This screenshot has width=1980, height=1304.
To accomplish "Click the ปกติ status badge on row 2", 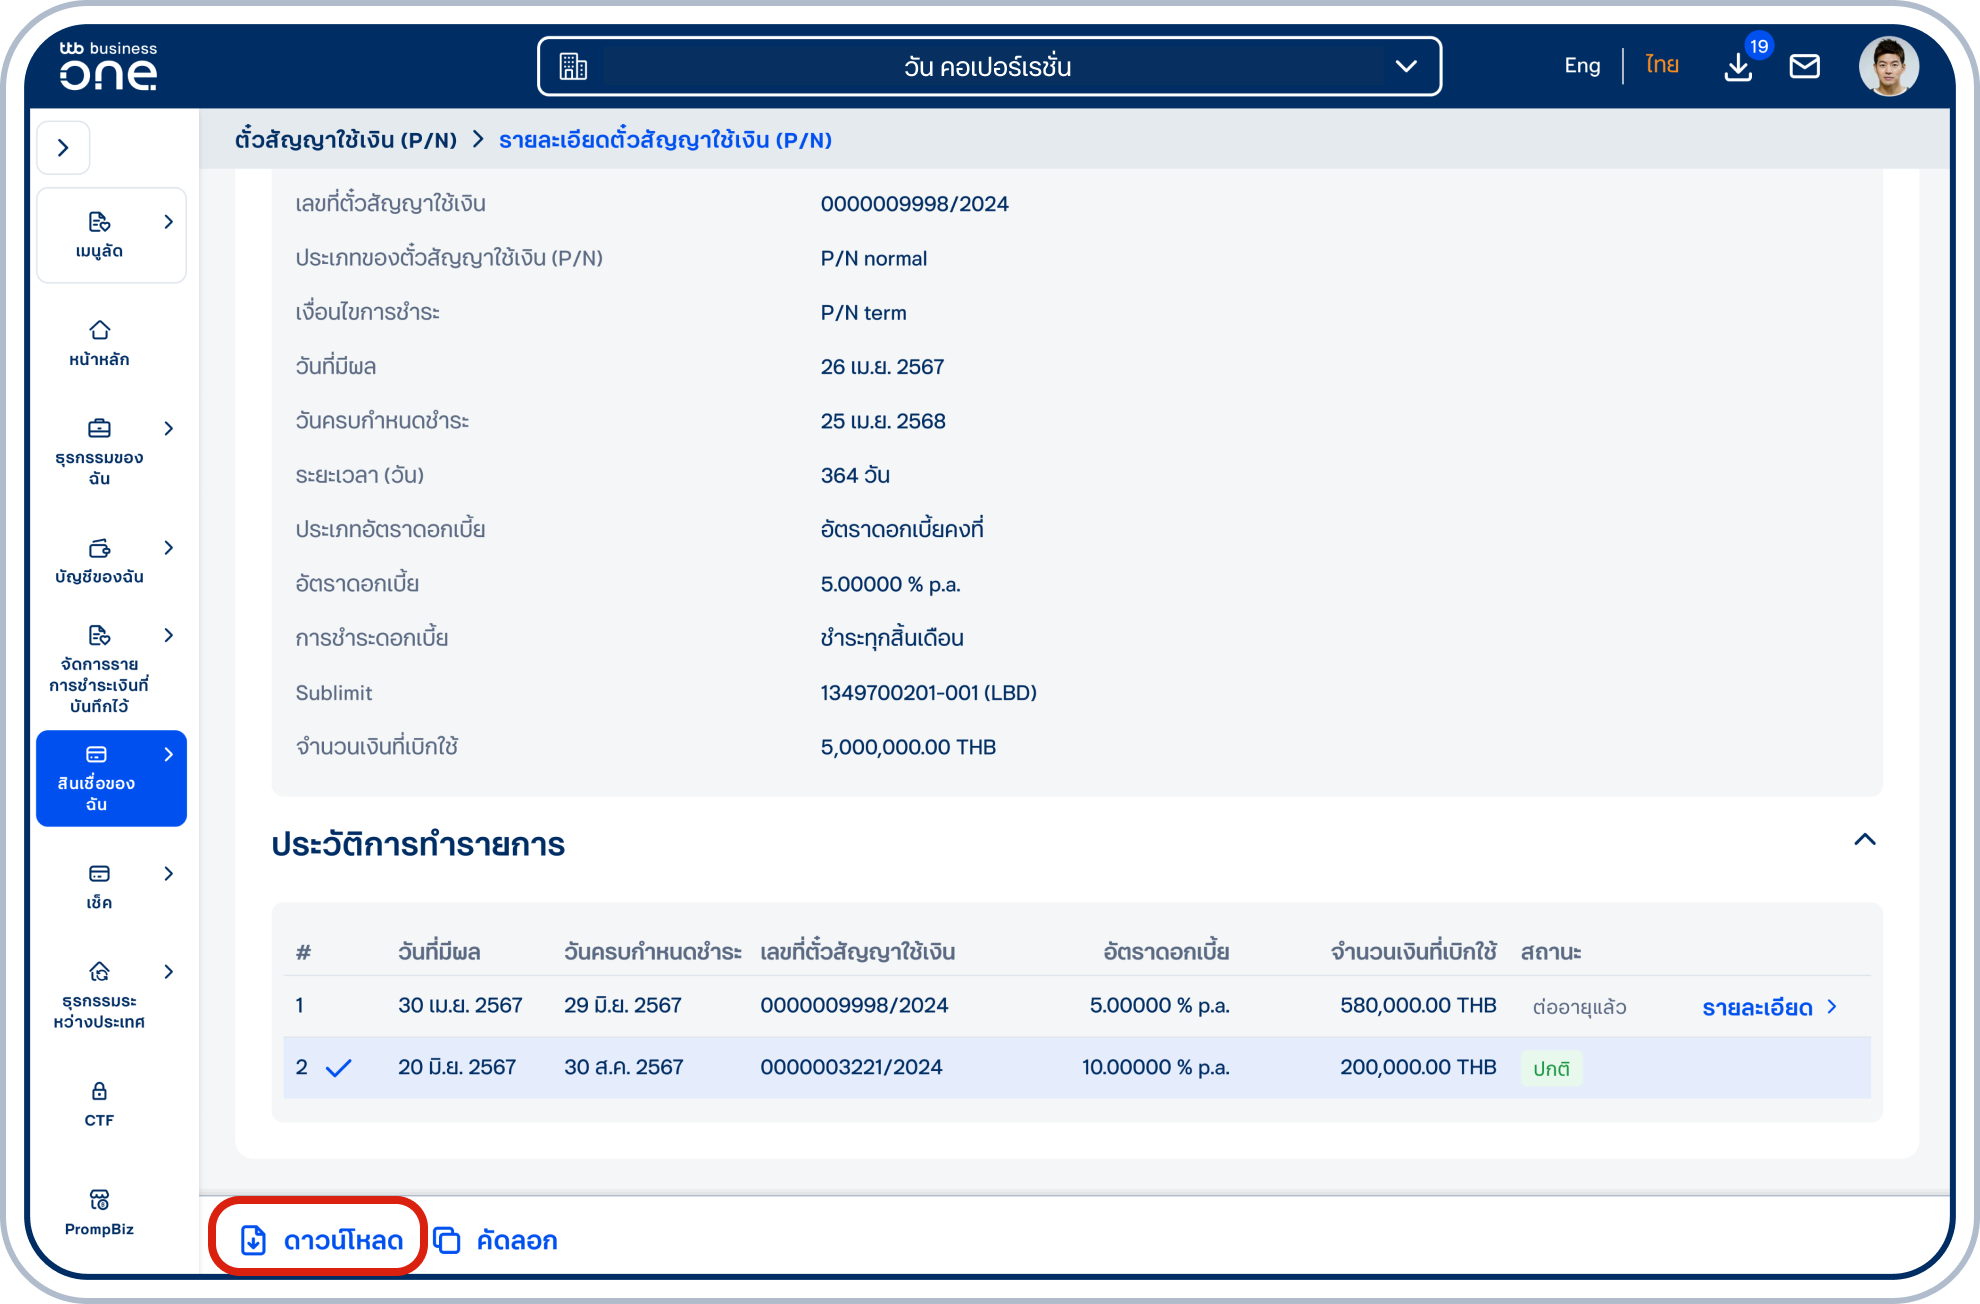I will 1551,1067.
